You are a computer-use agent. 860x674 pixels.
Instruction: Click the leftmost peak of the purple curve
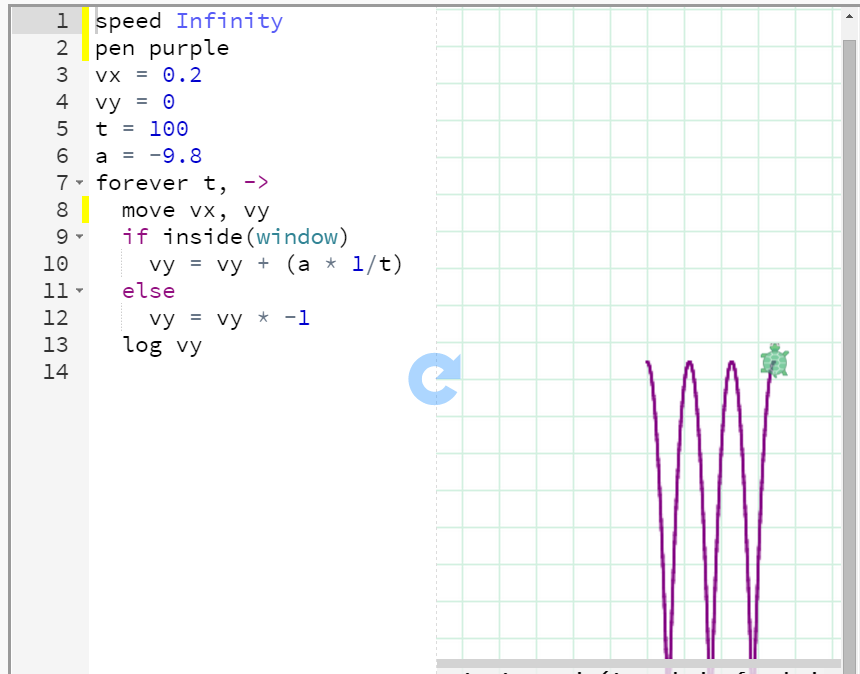(648, 362)
